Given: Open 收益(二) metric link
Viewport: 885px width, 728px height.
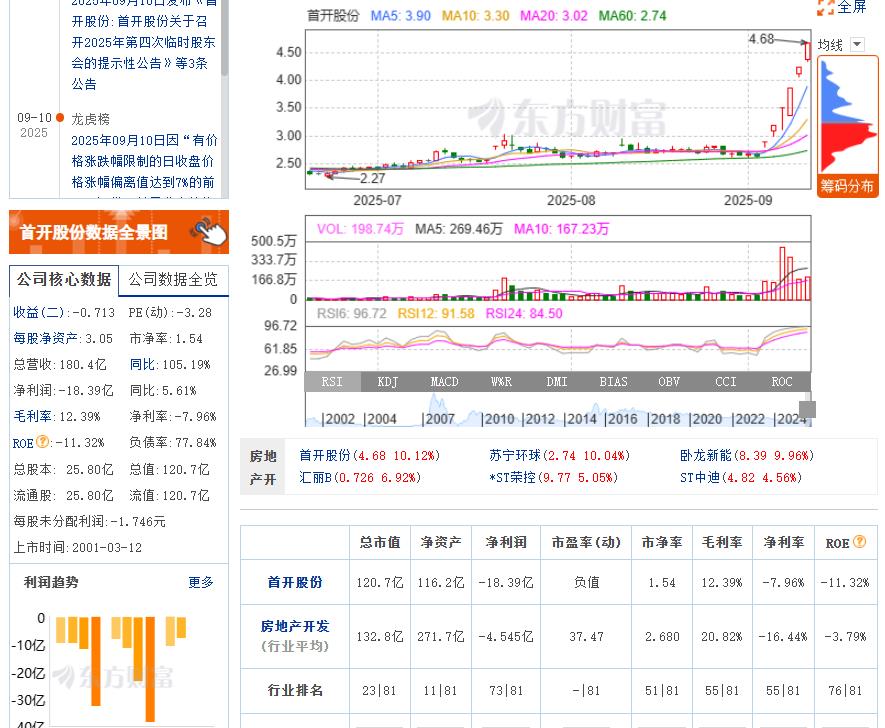Looking at the screenshot, I should tap(38, 313).
